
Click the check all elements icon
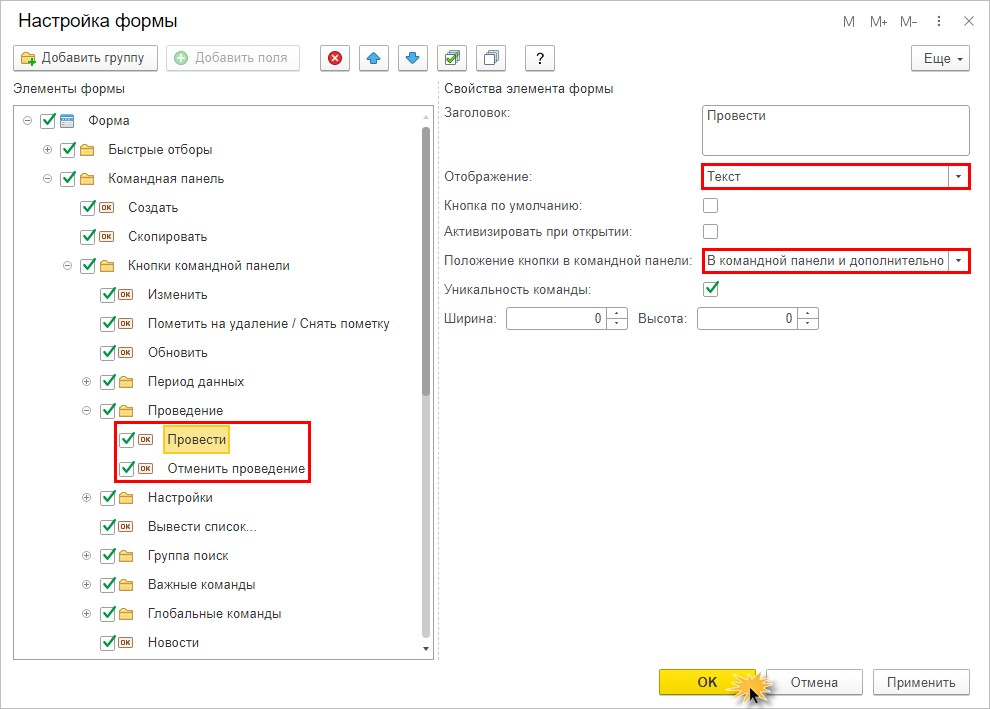(x=453, y=58)
